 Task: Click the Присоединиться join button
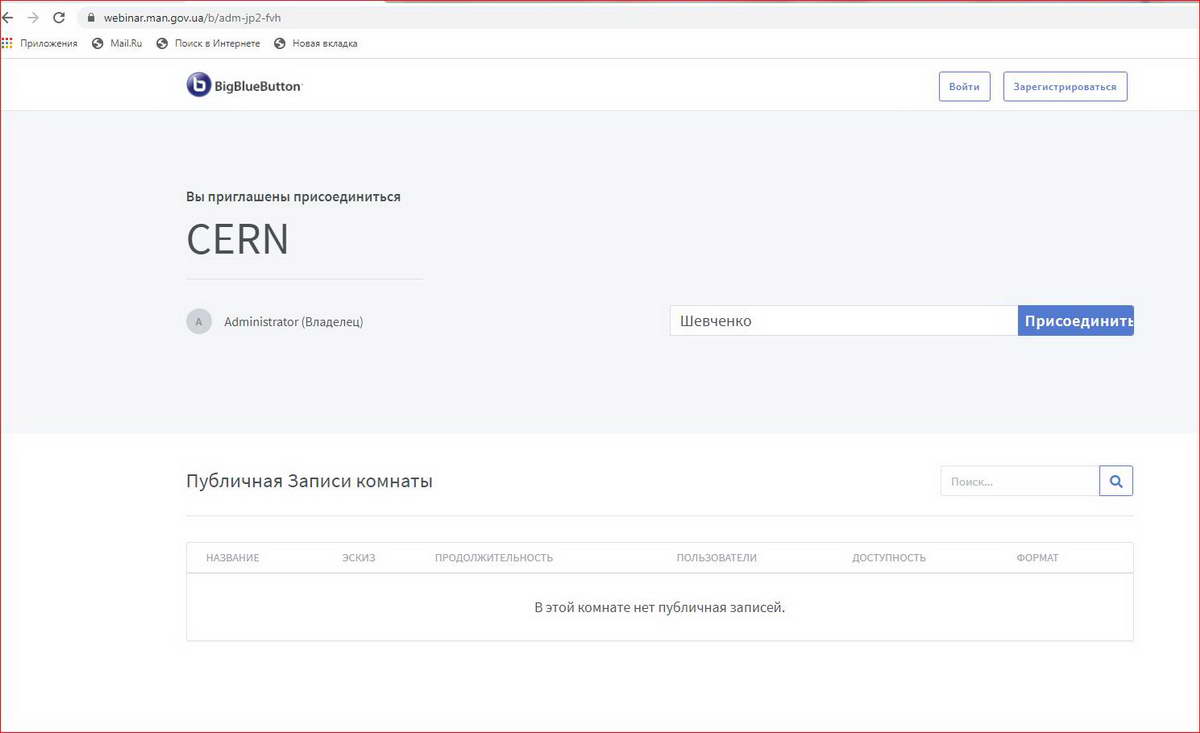[1076, 321]
